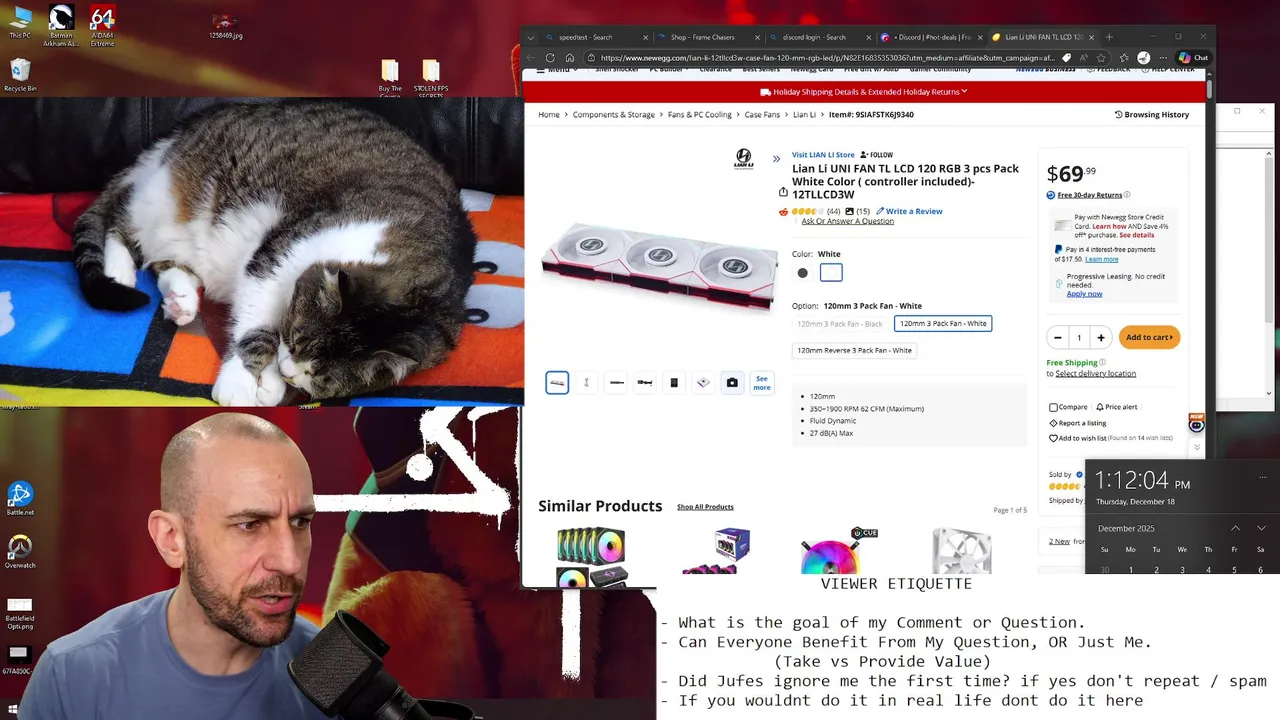Screen dimensions: 1280x720
Task: Decrease quantity with minus button
Action: tap(1057, 338)
